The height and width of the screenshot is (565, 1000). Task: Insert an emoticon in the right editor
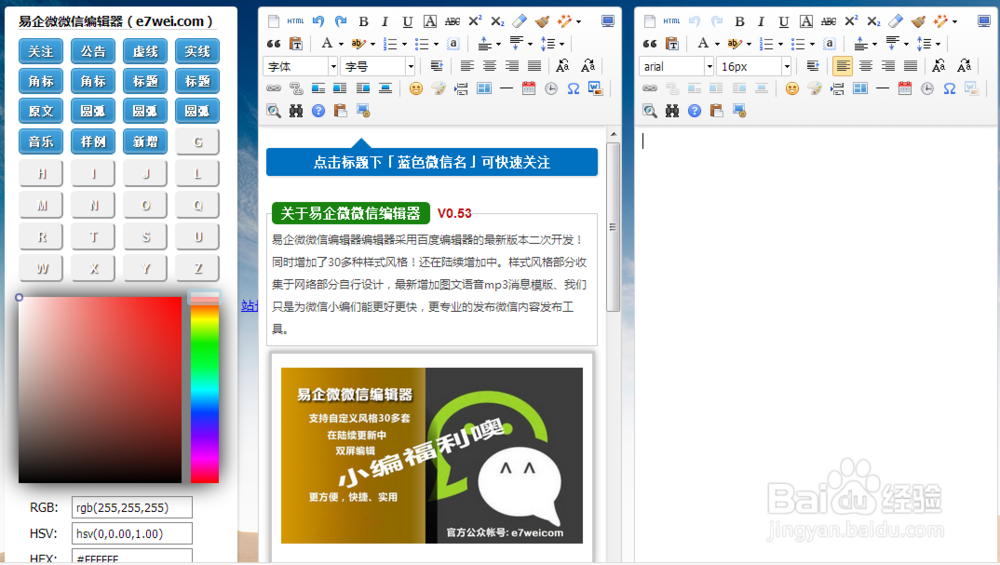[792, 89]
